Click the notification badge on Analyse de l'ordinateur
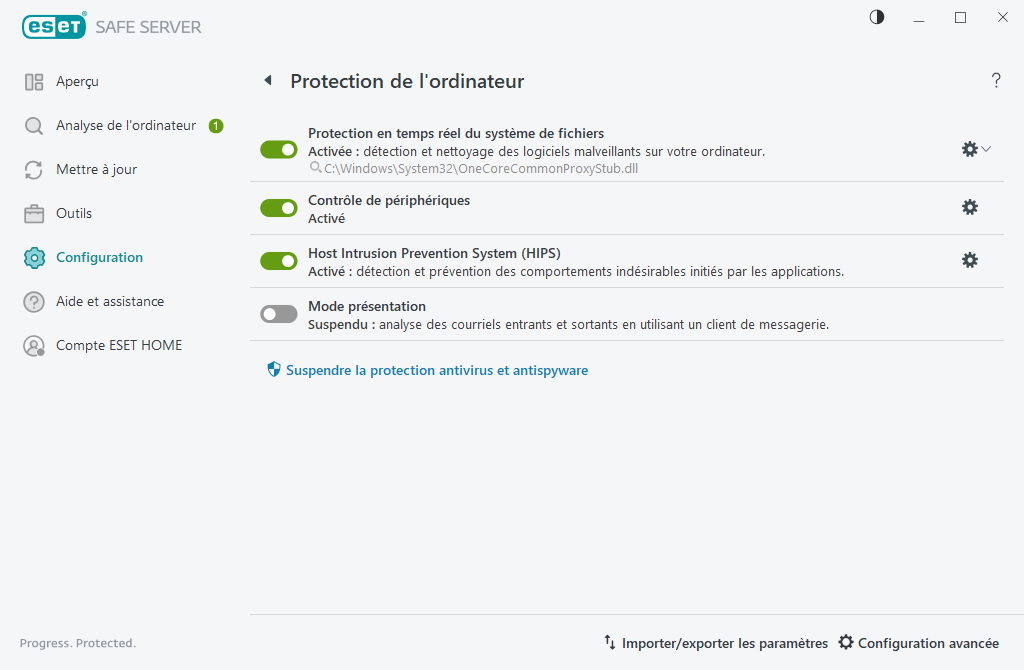The width and height of the screenshot is (1024, 670). [x=216, y=125]
